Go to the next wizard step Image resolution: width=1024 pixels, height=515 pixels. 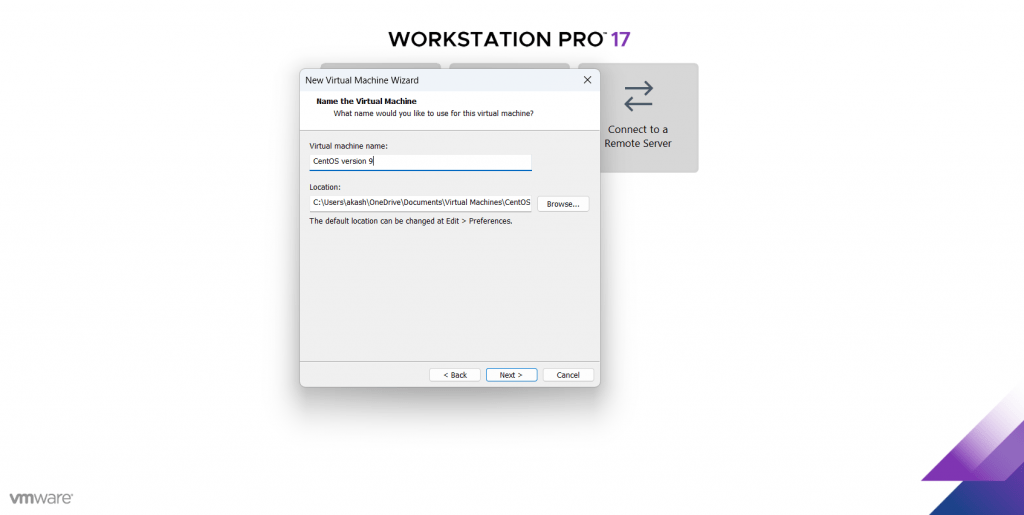[x=511, y=375]
